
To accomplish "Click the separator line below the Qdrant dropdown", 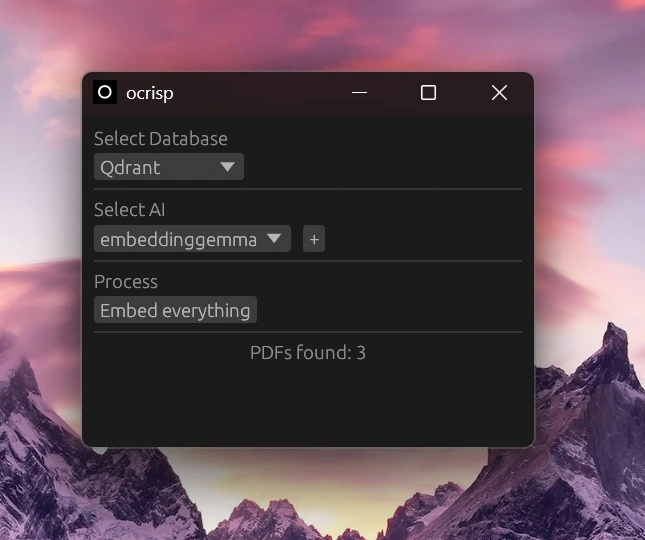I will point(307,189).
